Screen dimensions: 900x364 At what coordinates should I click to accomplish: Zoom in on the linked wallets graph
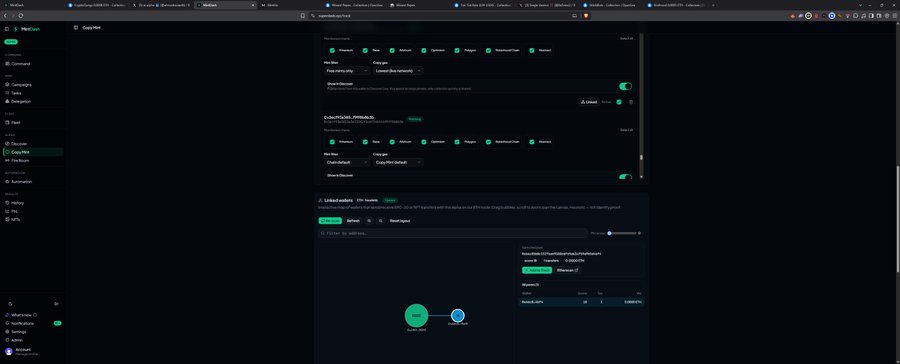(x=369, y=220)
